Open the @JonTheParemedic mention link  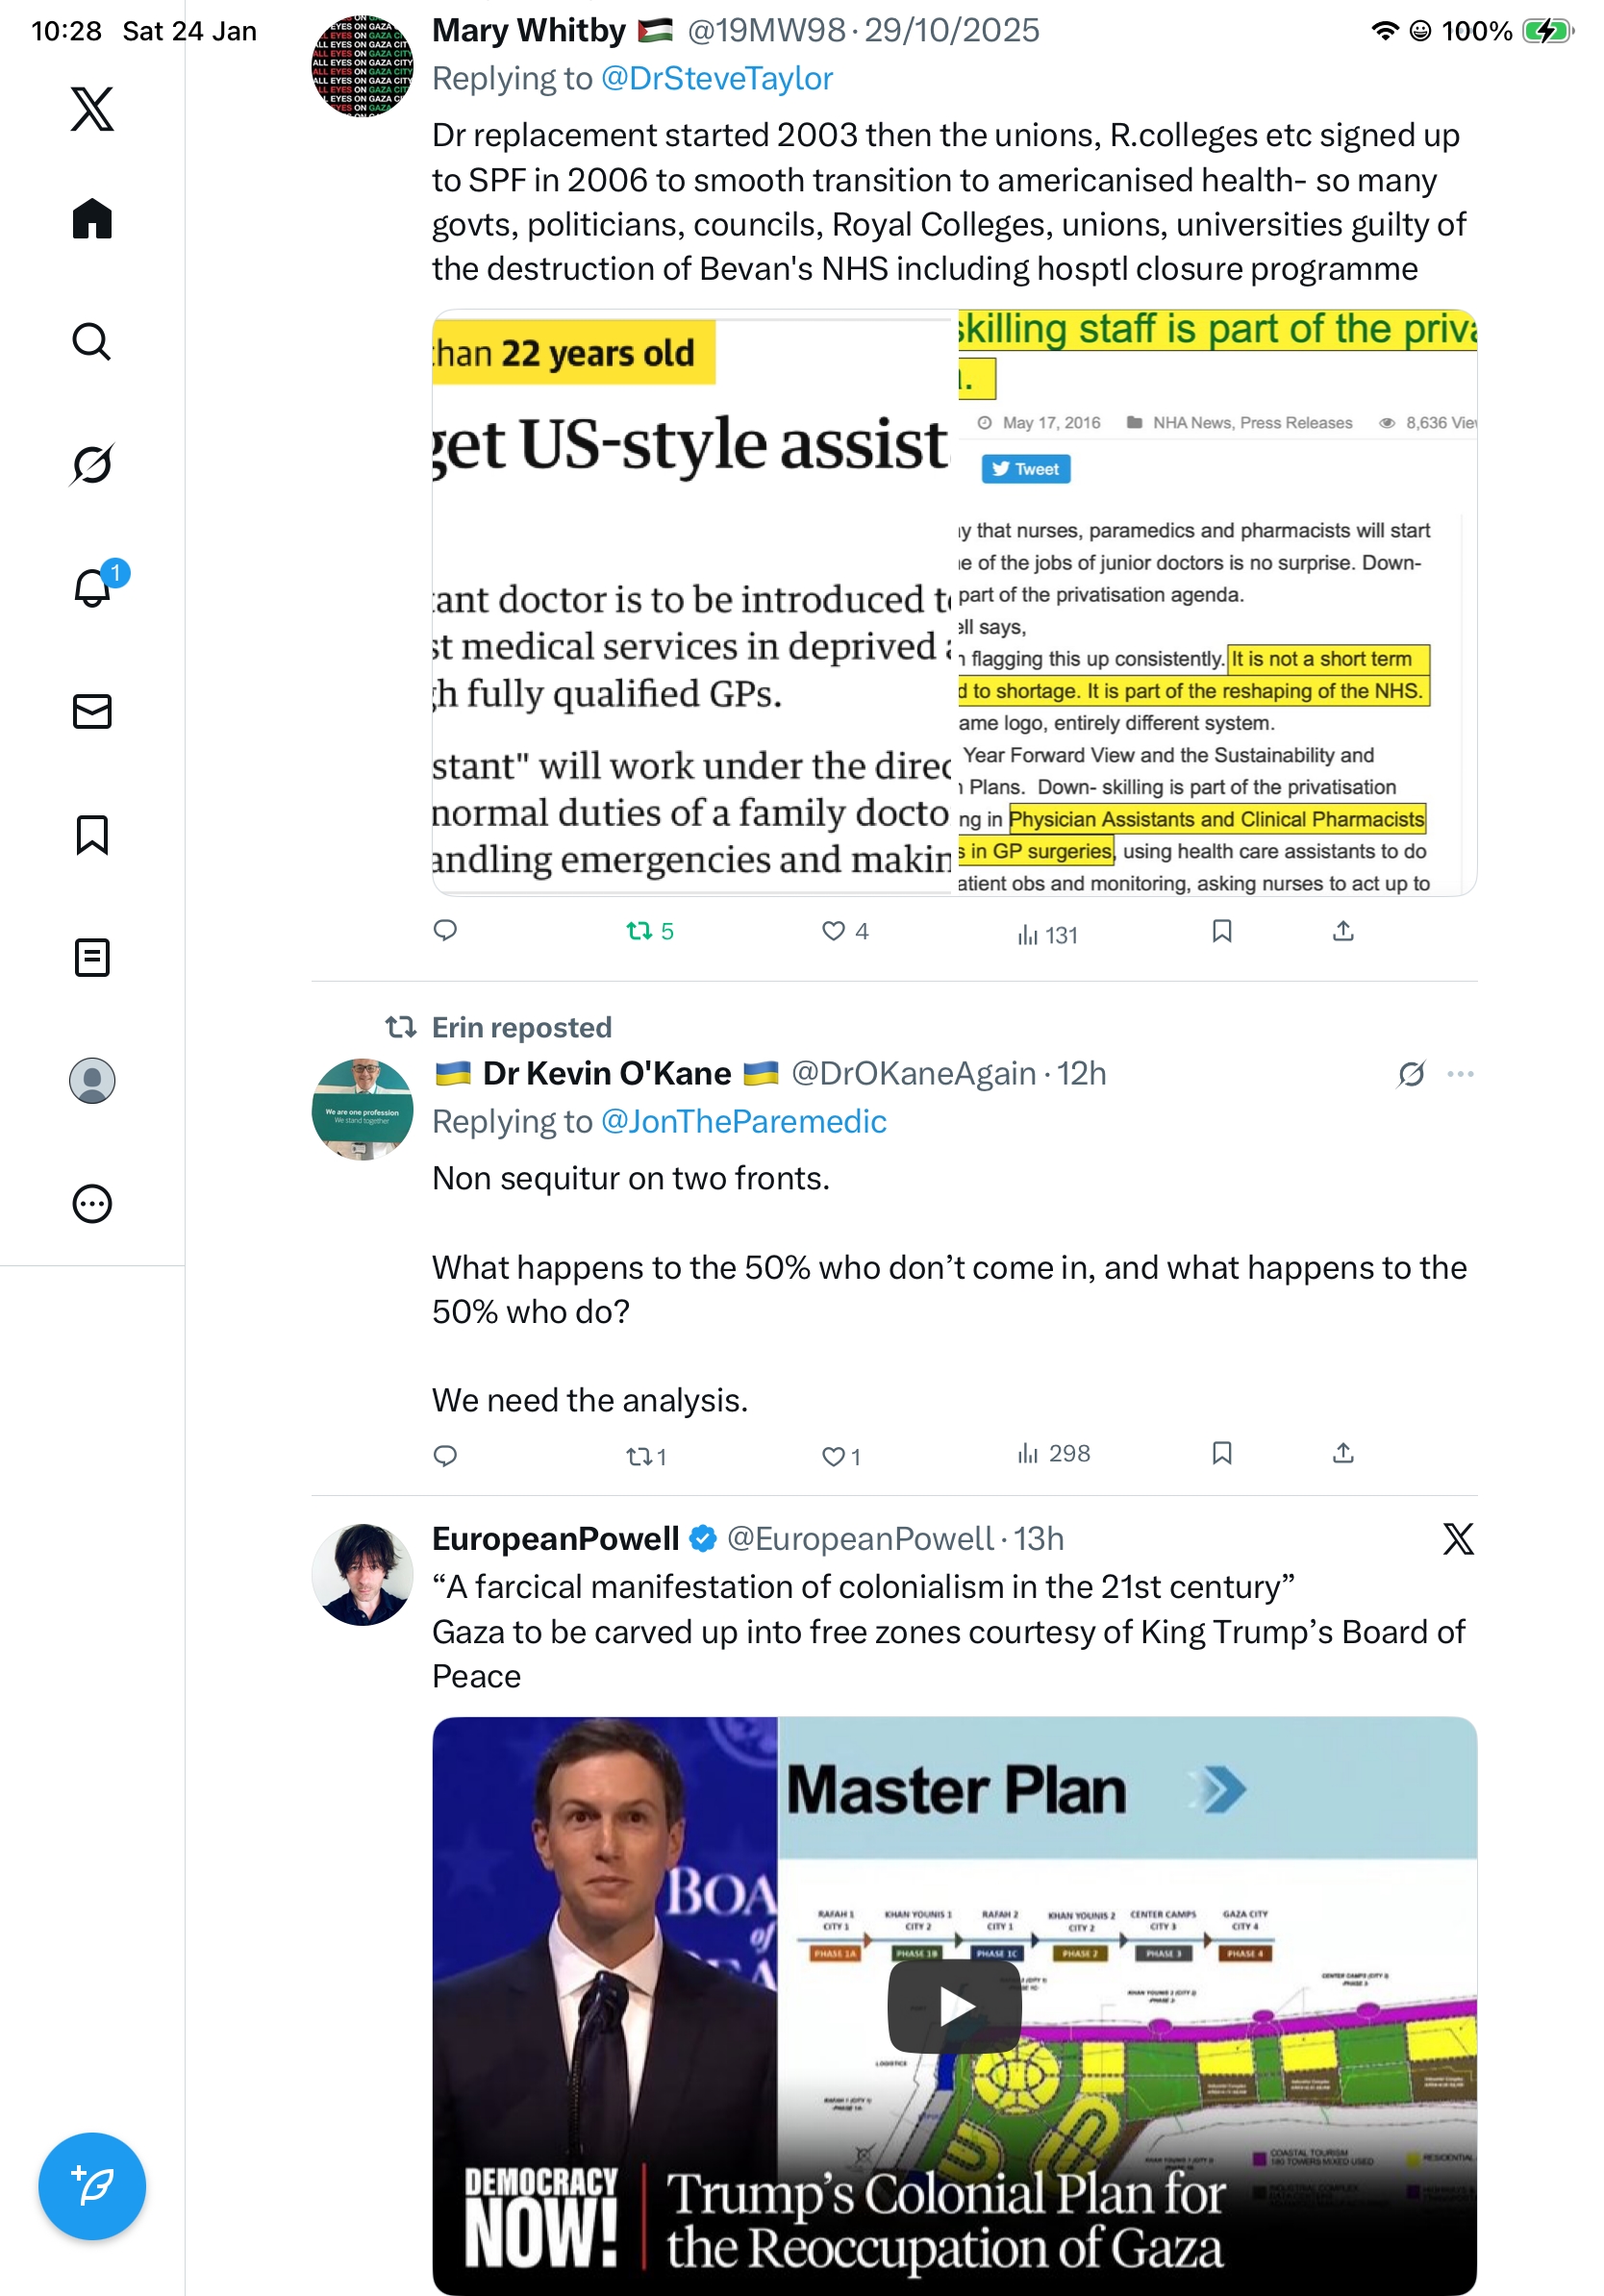point(743,1121)
